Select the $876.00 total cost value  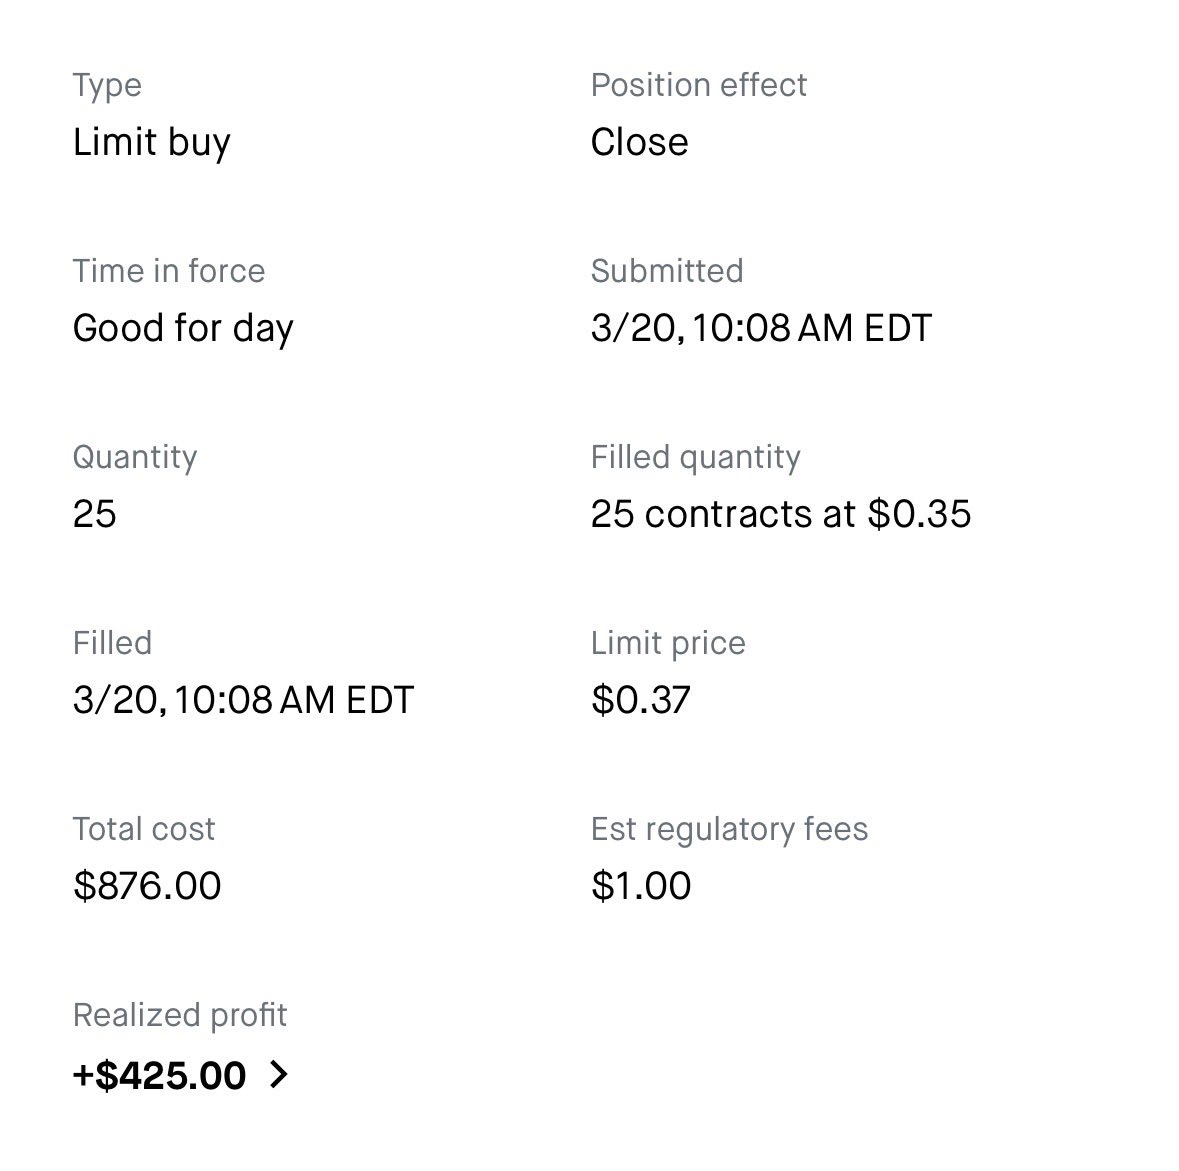[x=147, y=886]
